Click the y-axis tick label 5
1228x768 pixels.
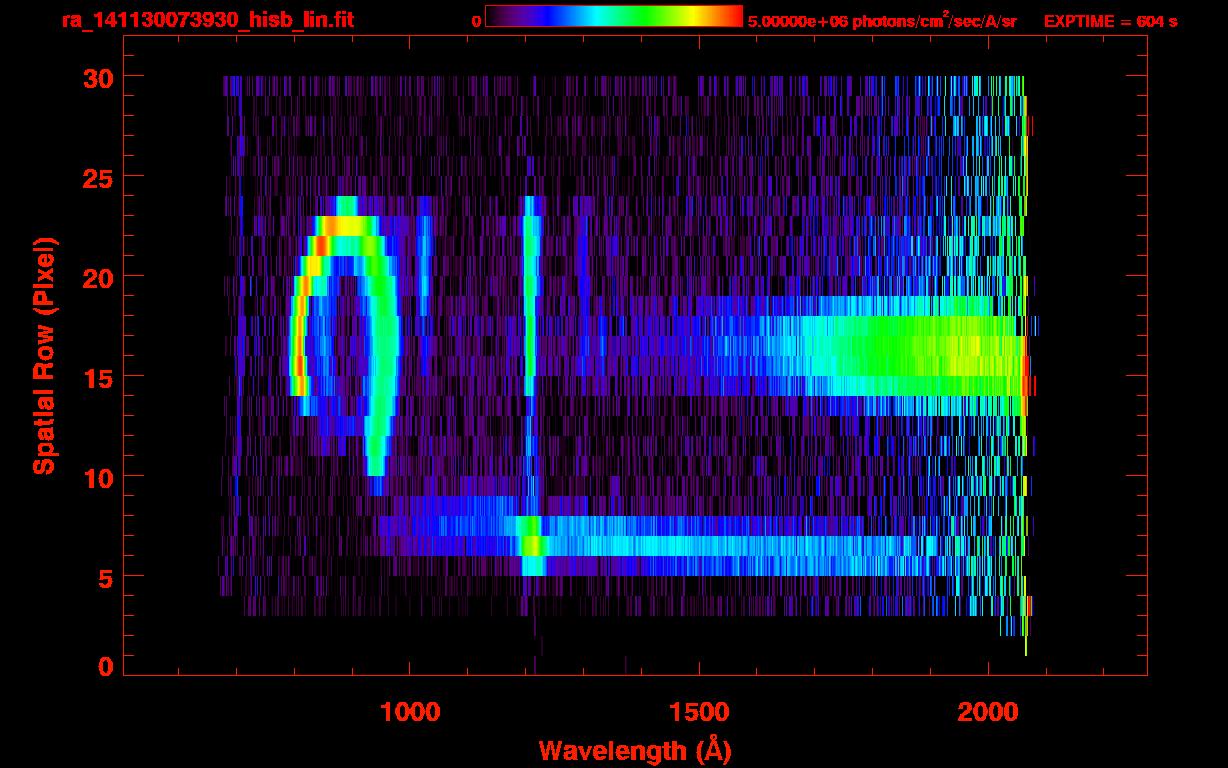105,577
